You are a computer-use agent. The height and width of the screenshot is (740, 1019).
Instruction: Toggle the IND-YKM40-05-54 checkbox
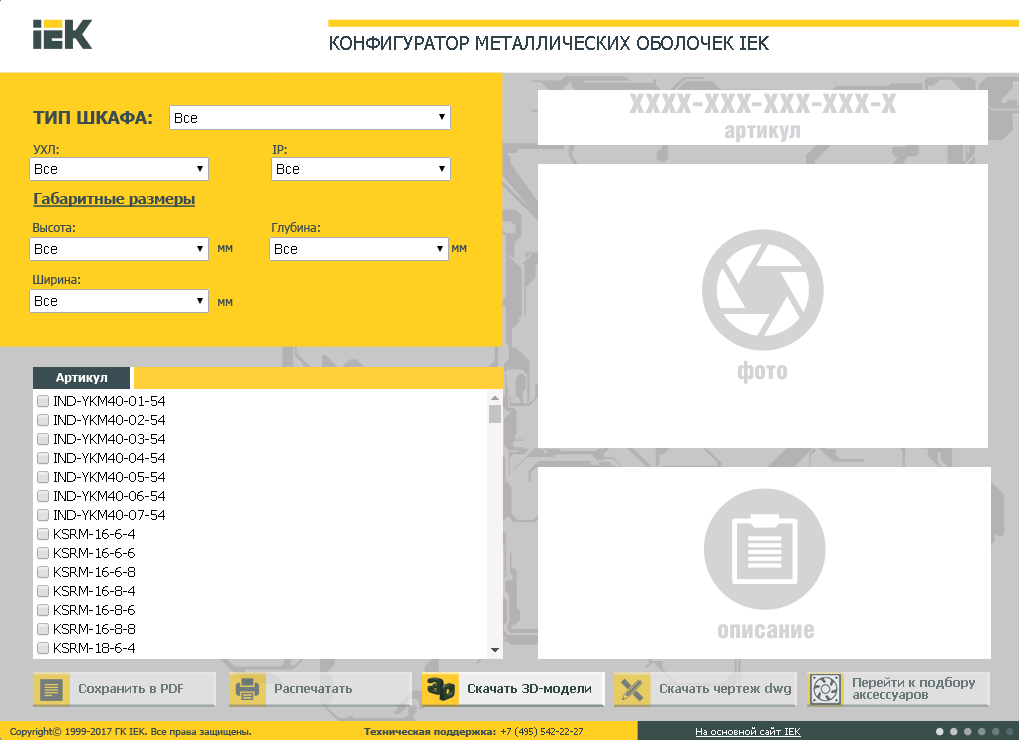(x=43, y=477)
